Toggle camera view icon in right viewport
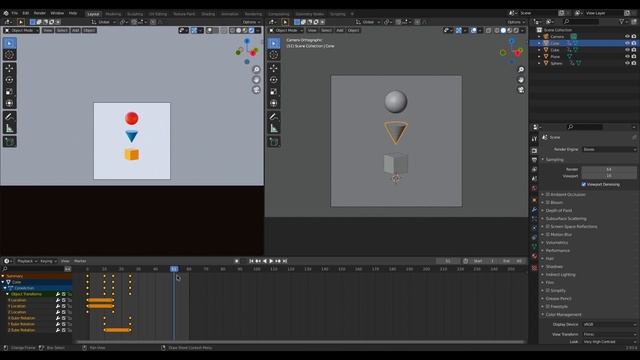The width and height of the screenshot is (640, 360). tap(521, 90)
